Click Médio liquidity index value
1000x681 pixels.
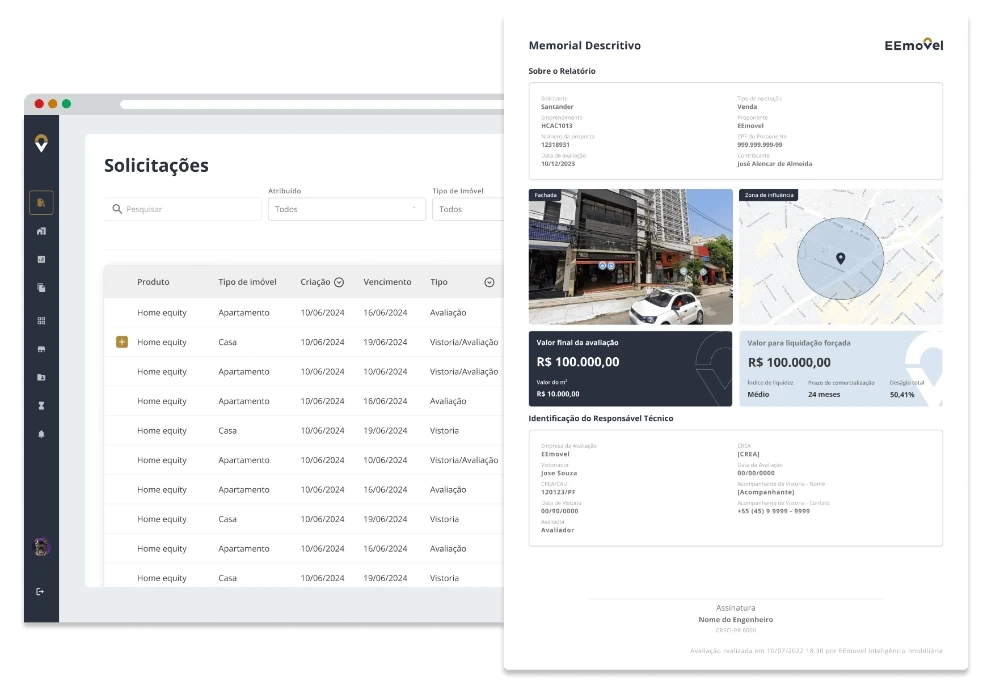tap(758, 395)
